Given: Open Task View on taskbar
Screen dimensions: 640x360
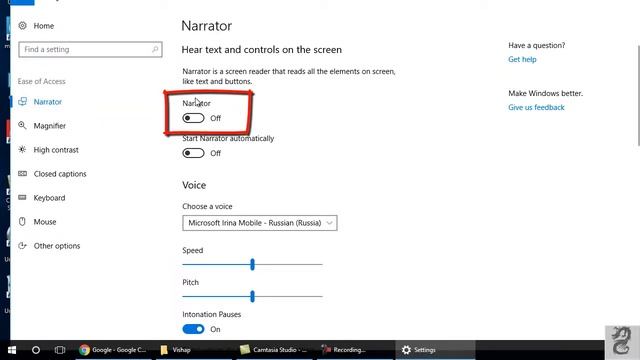Looking at the screenshot, I should (60, 350).
